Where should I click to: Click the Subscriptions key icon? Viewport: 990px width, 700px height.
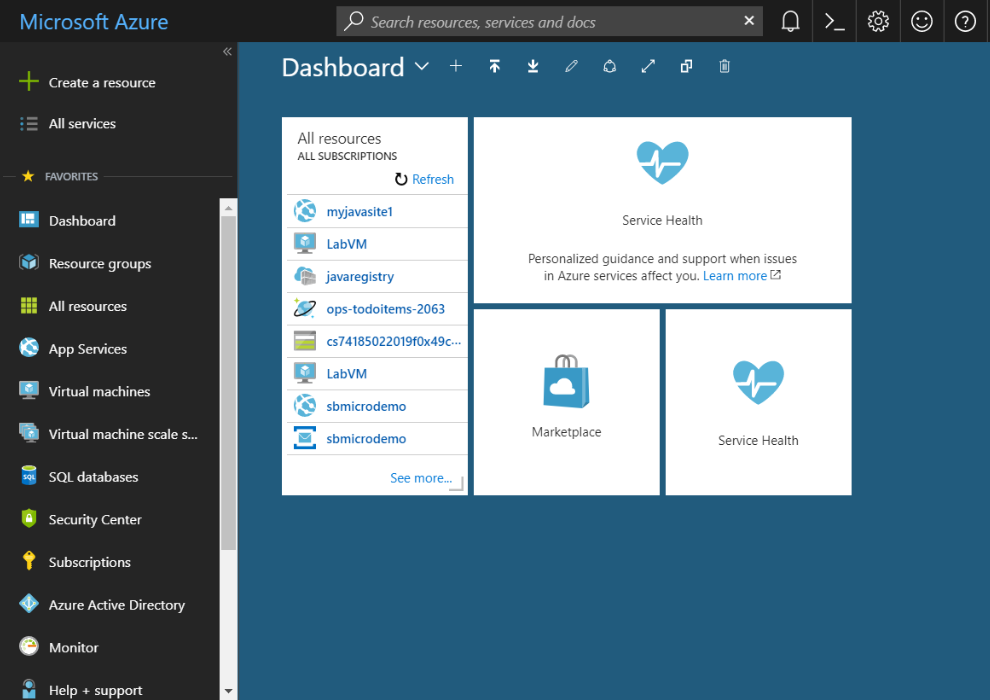pos(28,561)
